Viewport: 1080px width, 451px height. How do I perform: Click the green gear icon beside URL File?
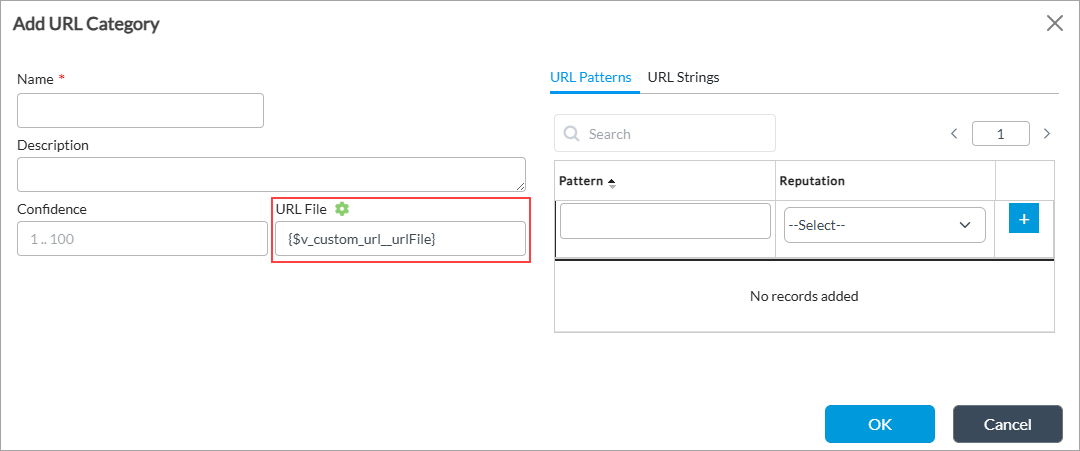[x=342, y=208]
